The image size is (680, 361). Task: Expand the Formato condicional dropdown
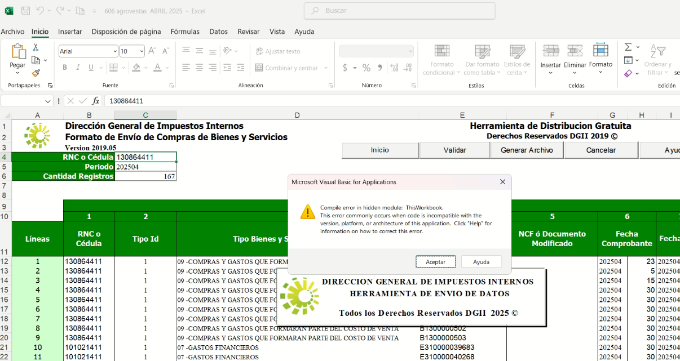[x=458, y=73]
